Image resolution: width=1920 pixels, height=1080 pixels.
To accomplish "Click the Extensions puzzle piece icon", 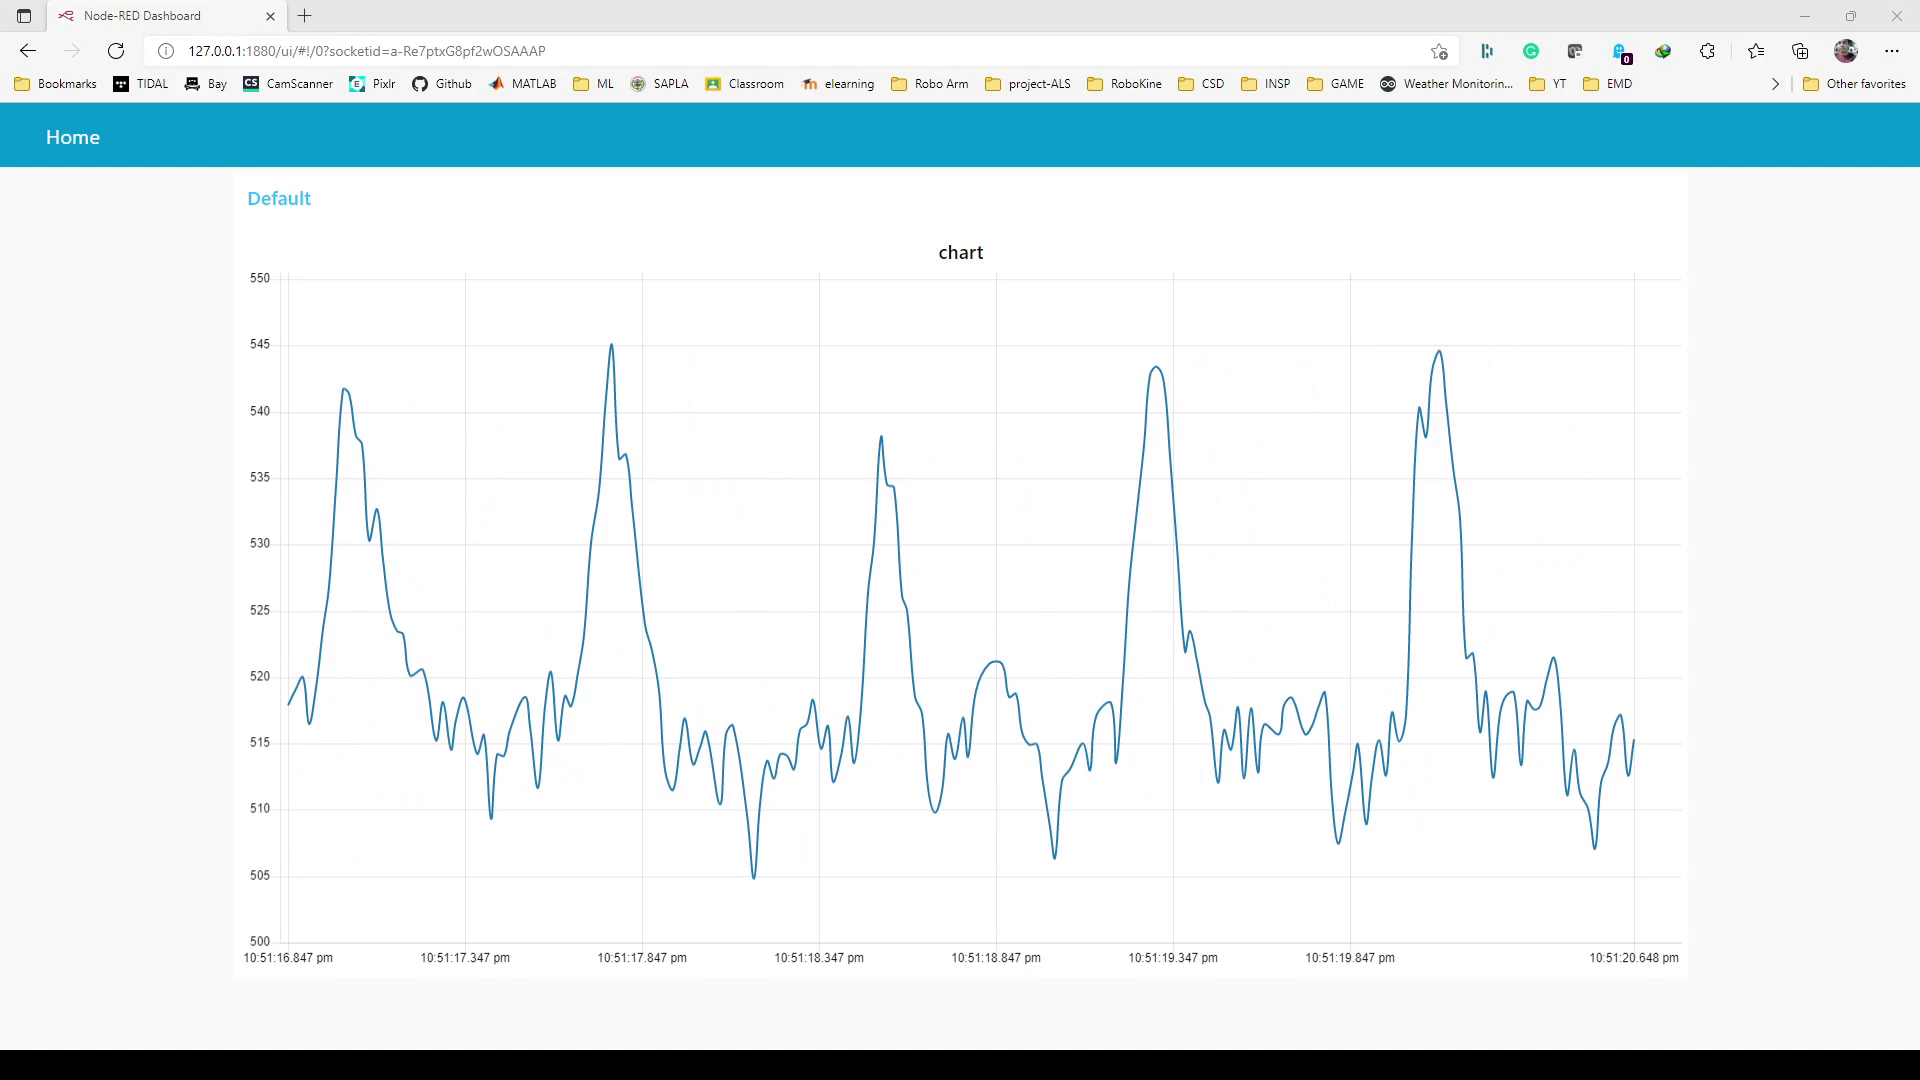I will tap(1707, 51).
